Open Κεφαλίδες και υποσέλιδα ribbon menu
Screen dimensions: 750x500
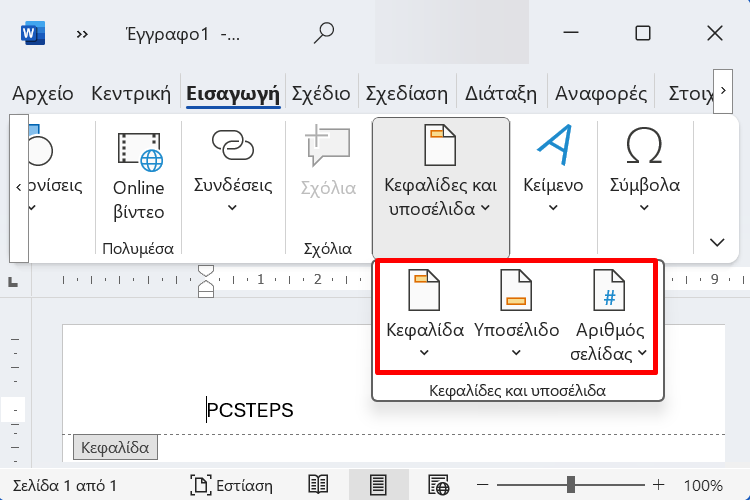[x=441, y=188]
